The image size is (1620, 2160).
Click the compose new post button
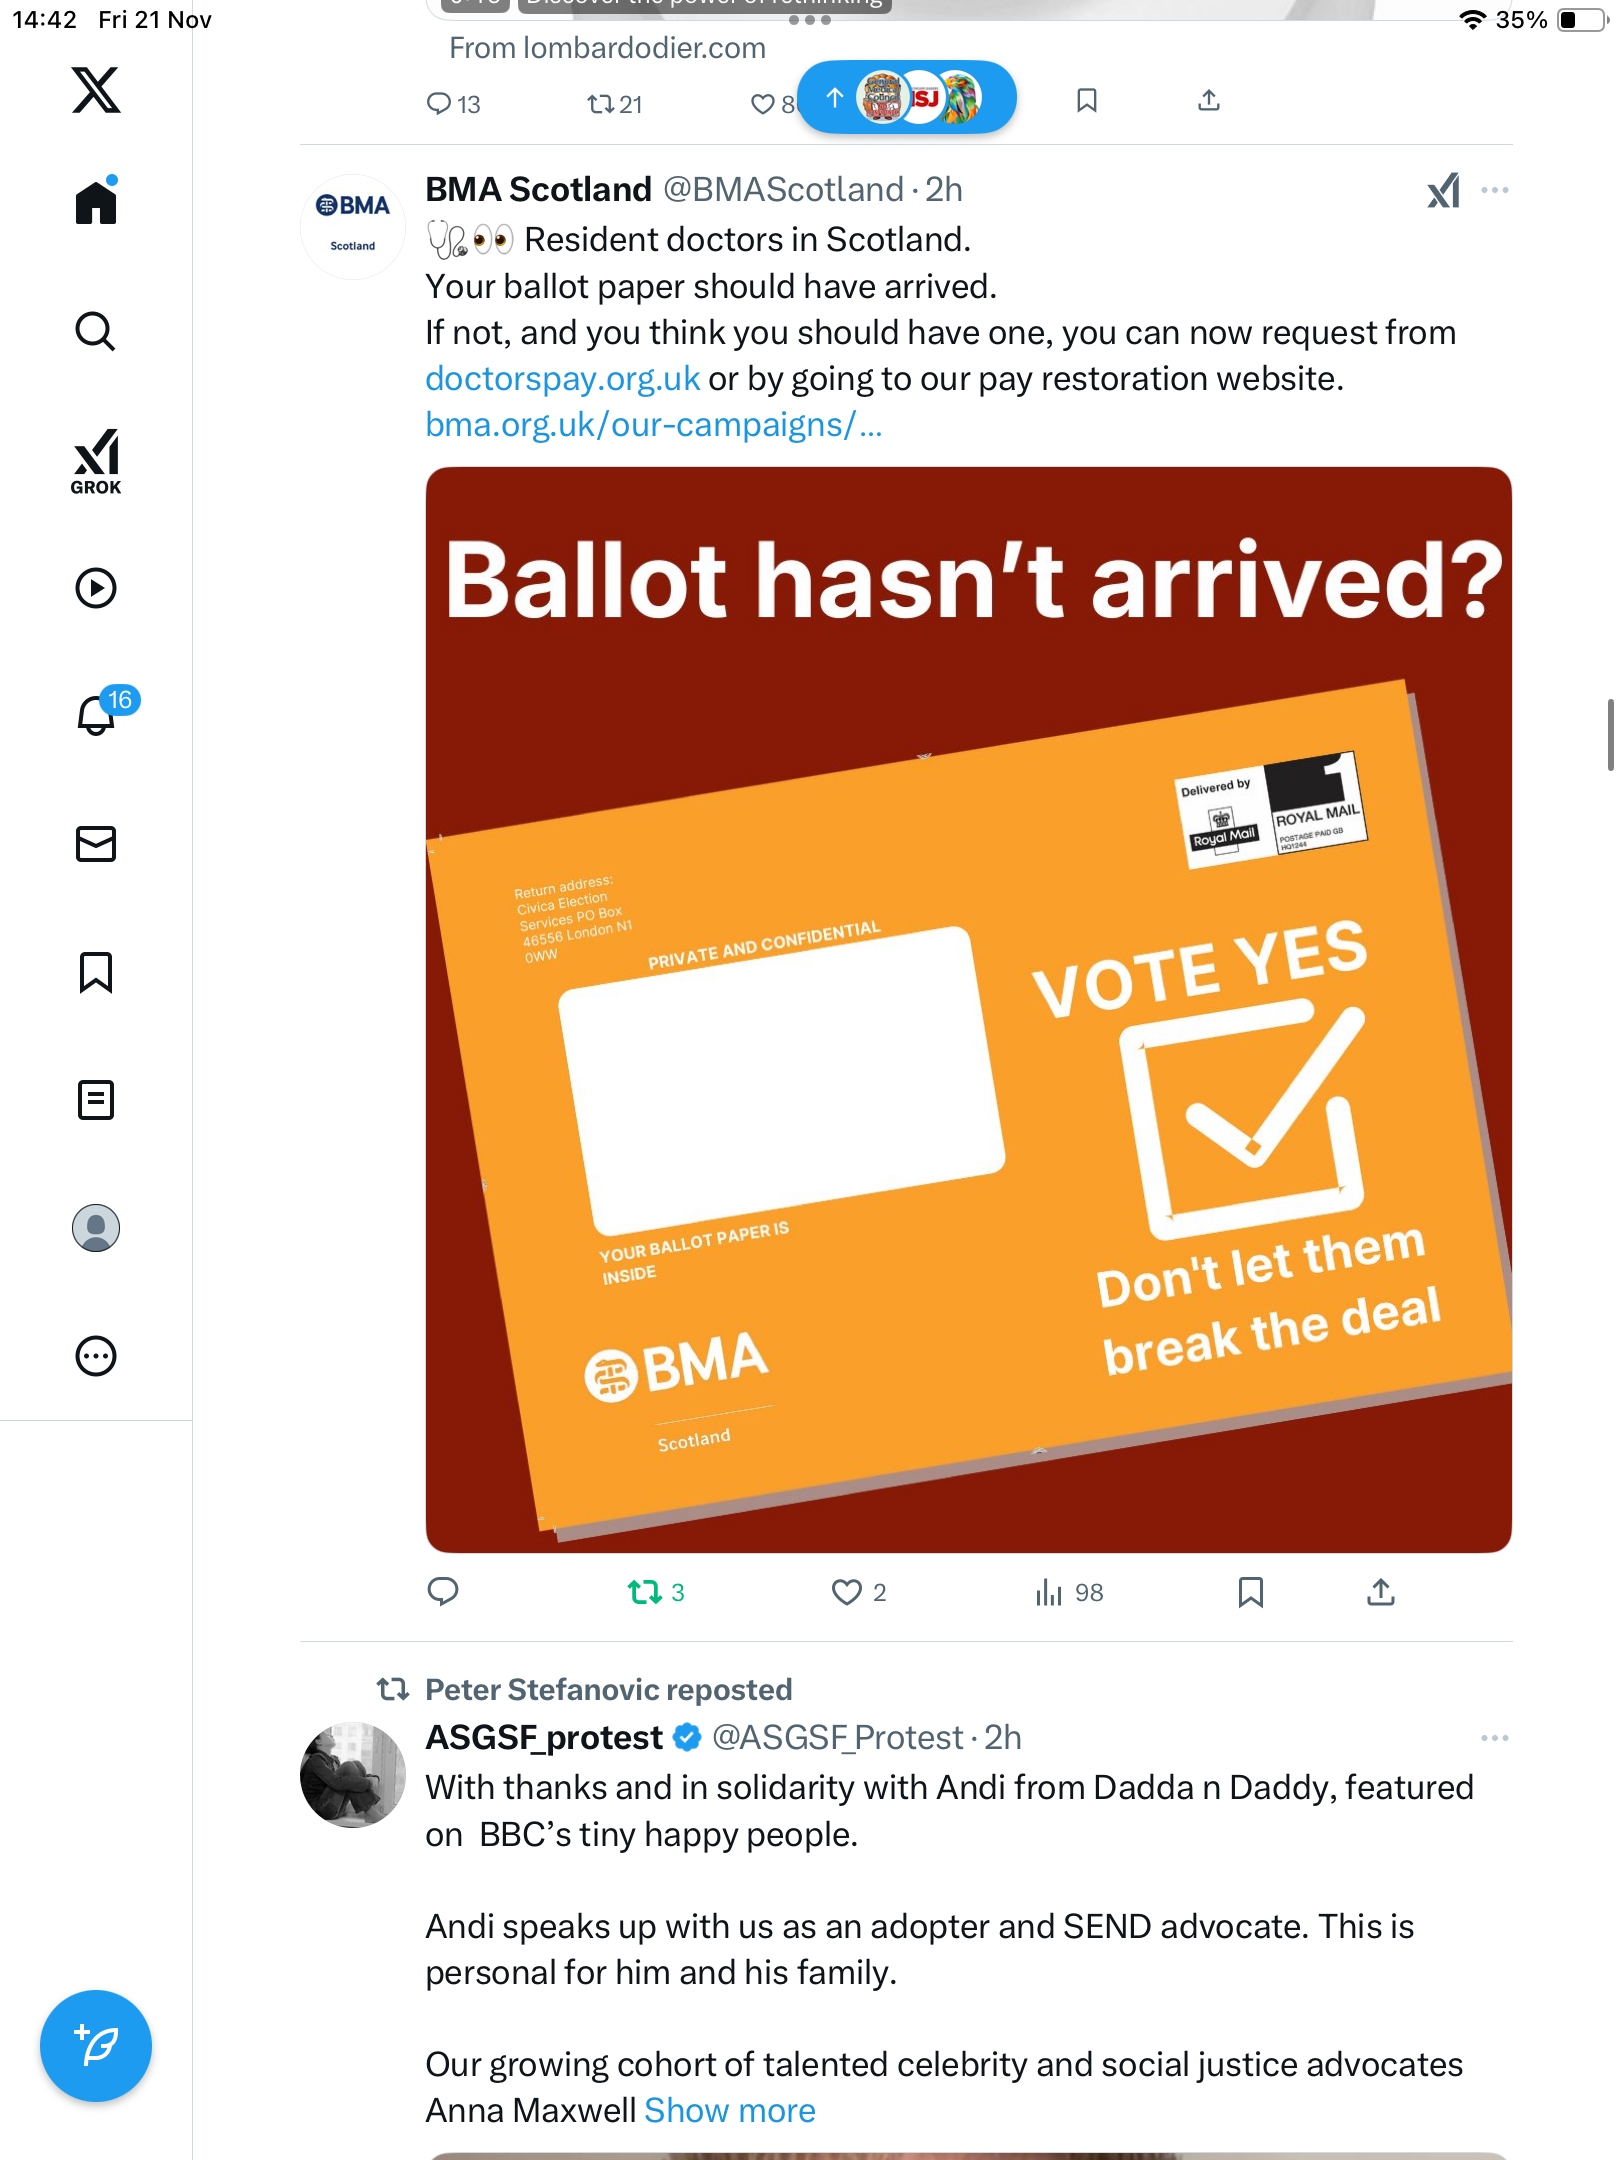pyautogui.click(x=96, y=2046)
